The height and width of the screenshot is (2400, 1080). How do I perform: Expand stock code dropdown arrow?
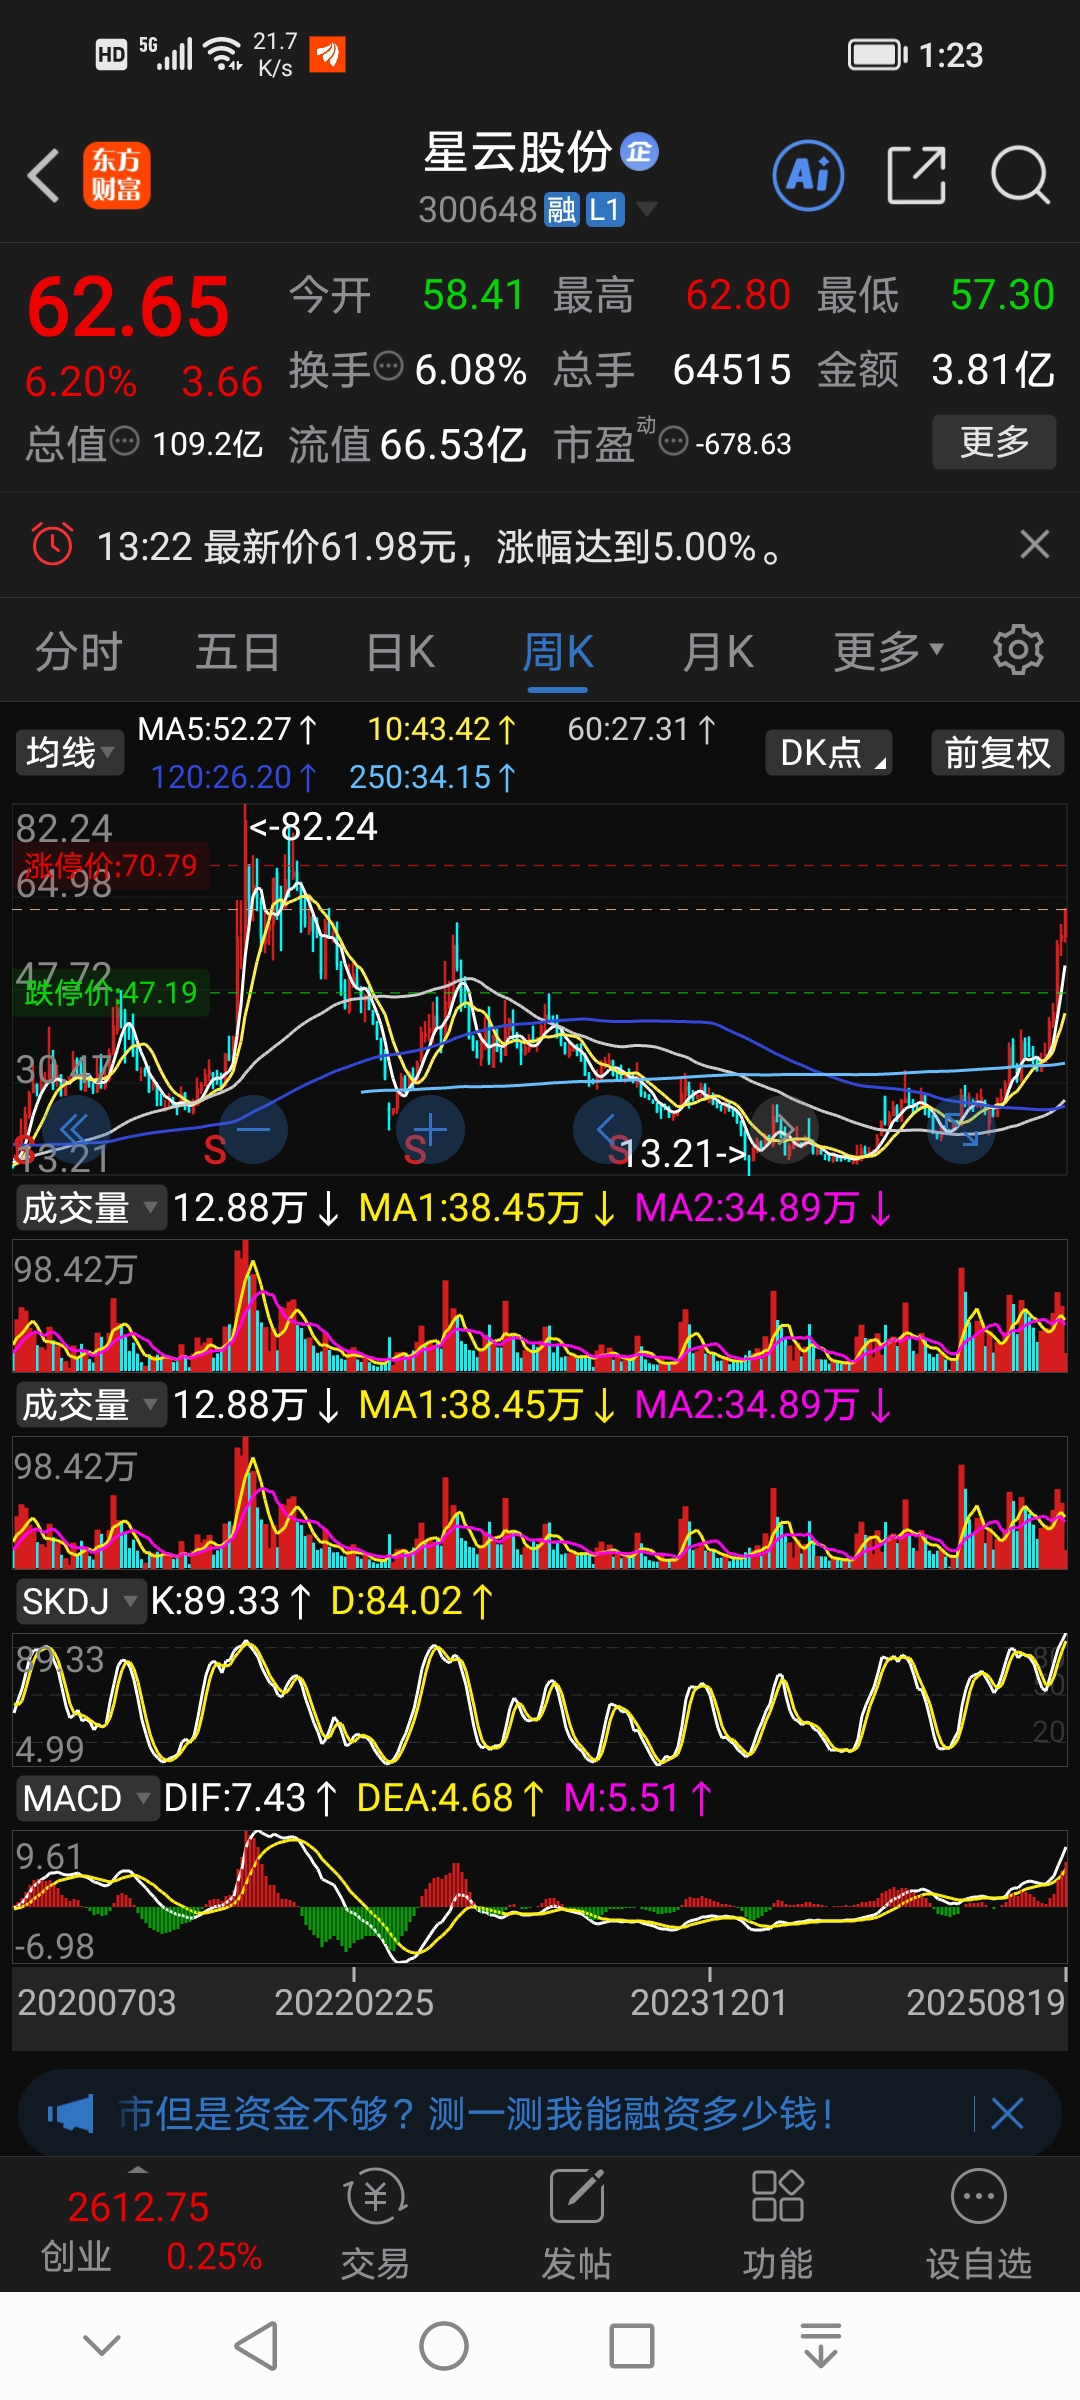tap(647, 208)
